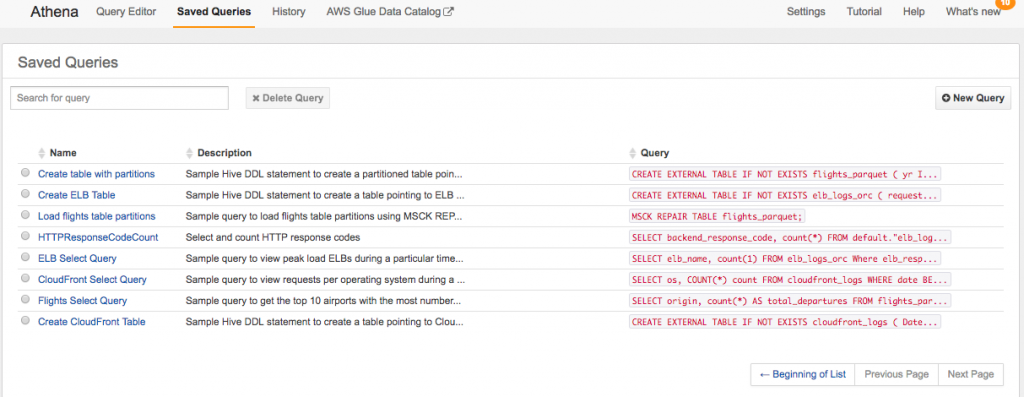Click CREATE EXTERNAL TABLE elb_logs_orc query code
The width and height of the screenshot is (1024, 397).
point(784,195)
